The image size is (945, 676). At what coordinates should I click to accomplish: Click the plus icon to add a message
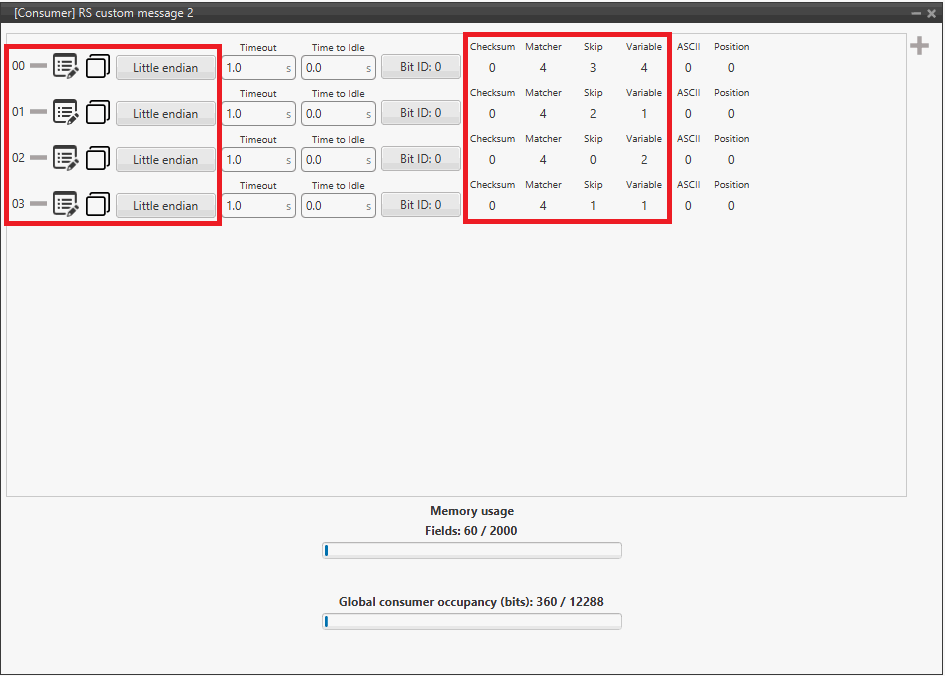pyautogui.click(x=918, y=46)
